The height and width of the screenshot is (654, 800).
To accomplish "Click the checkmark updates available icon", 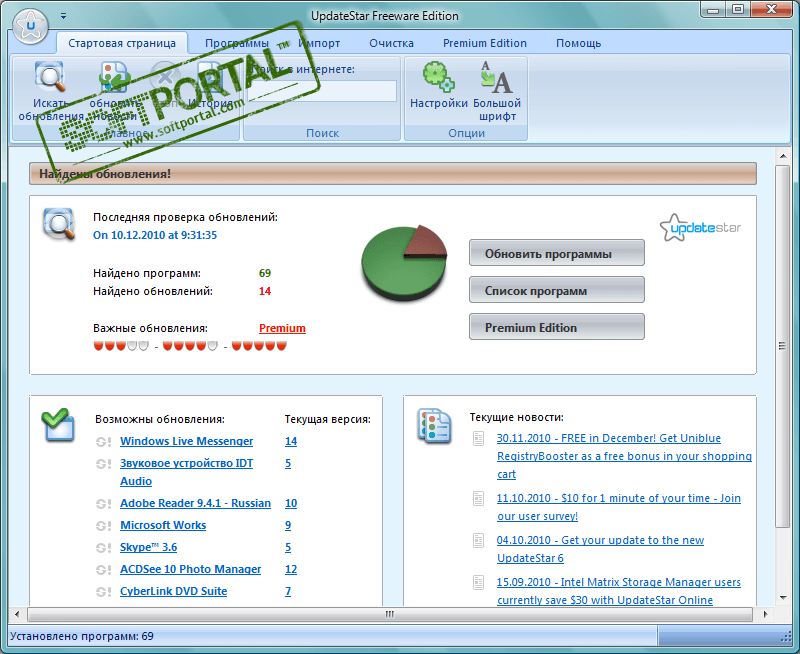I will [58, 424].
